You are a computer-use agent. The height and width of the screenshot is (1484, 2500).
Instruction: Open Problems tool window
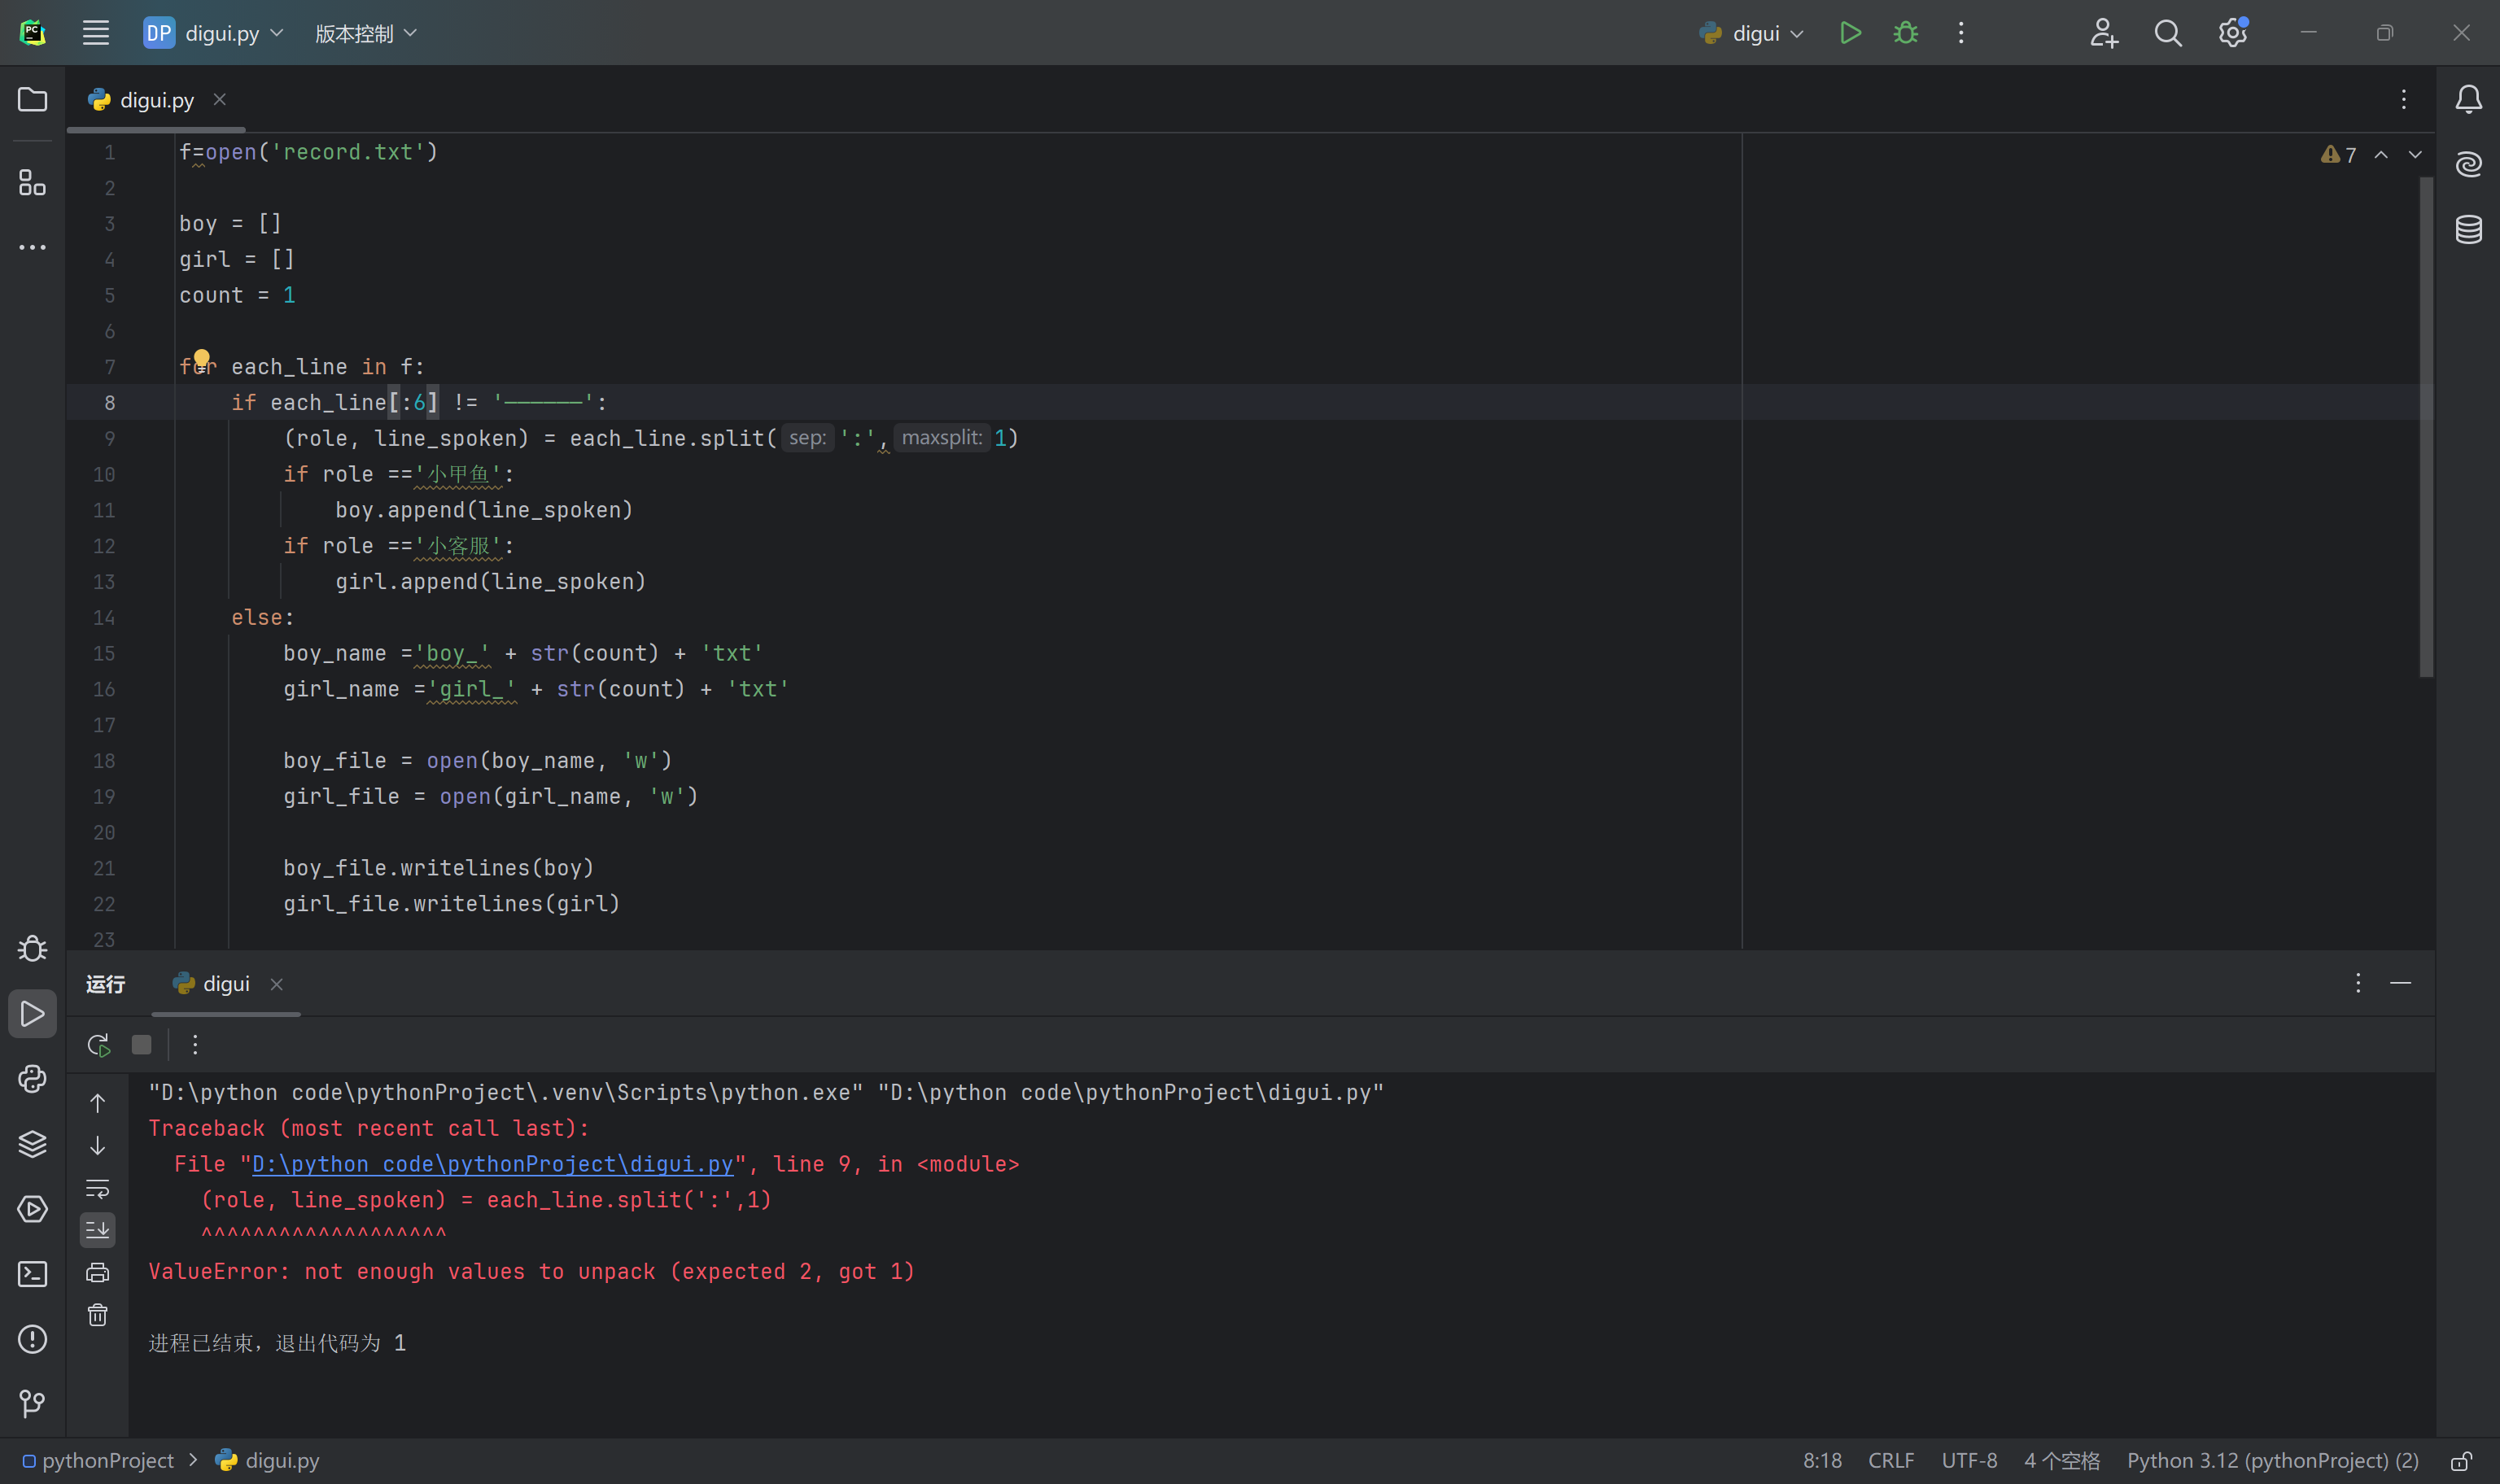(x=32, y=1339)
